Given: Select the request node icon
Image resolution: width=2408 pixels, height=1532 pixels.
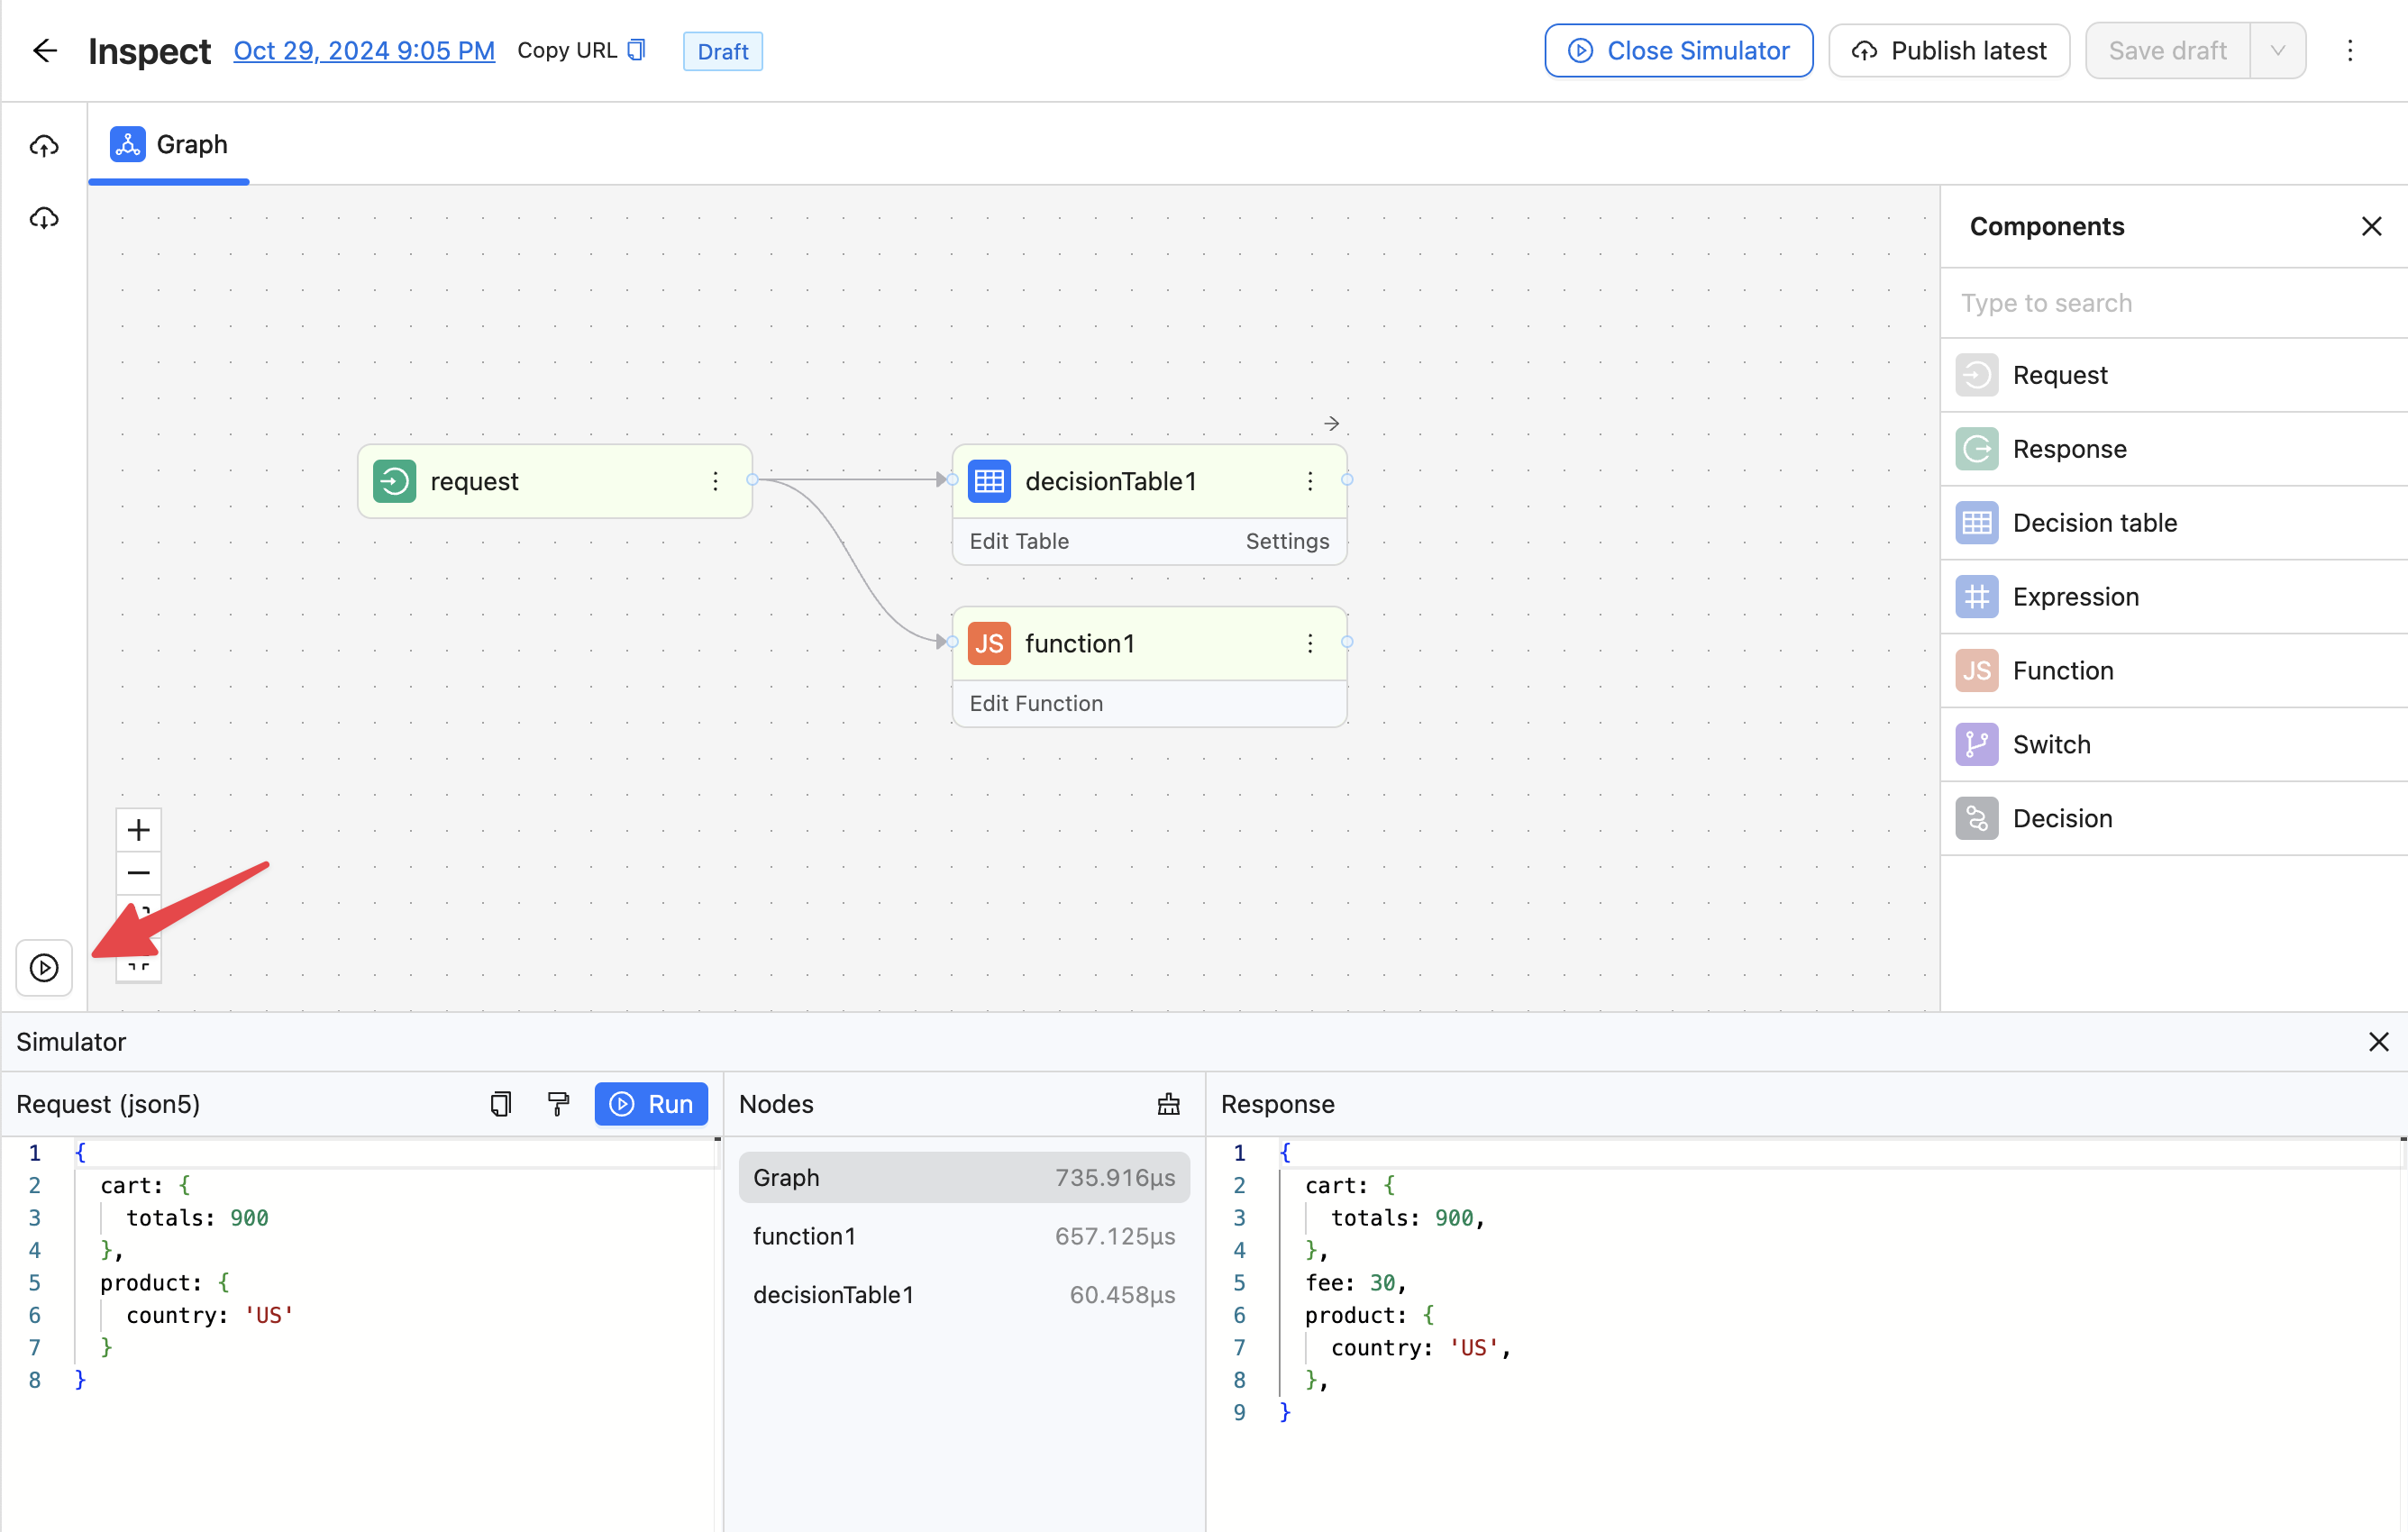Looking at the screenshot, I should [x=394, y=481].
